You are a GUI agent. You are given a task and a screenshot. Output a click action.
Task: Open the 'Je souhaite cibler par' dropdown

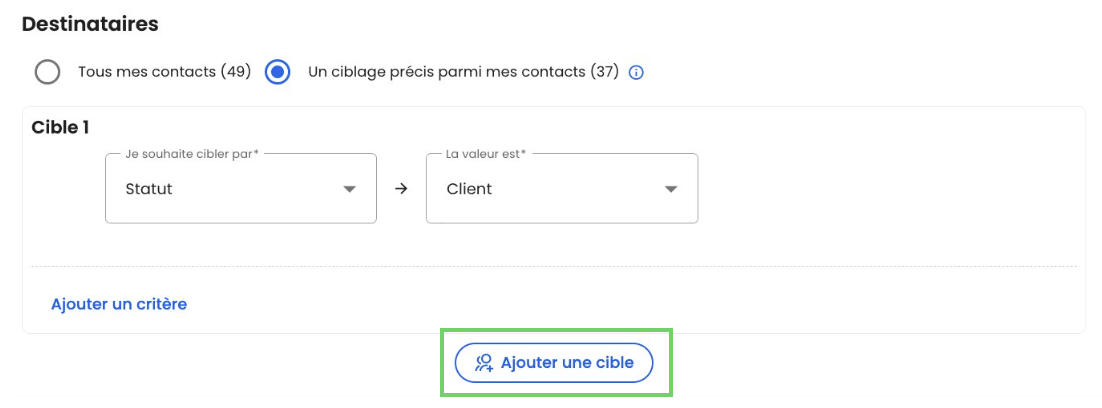pos(240,189)
